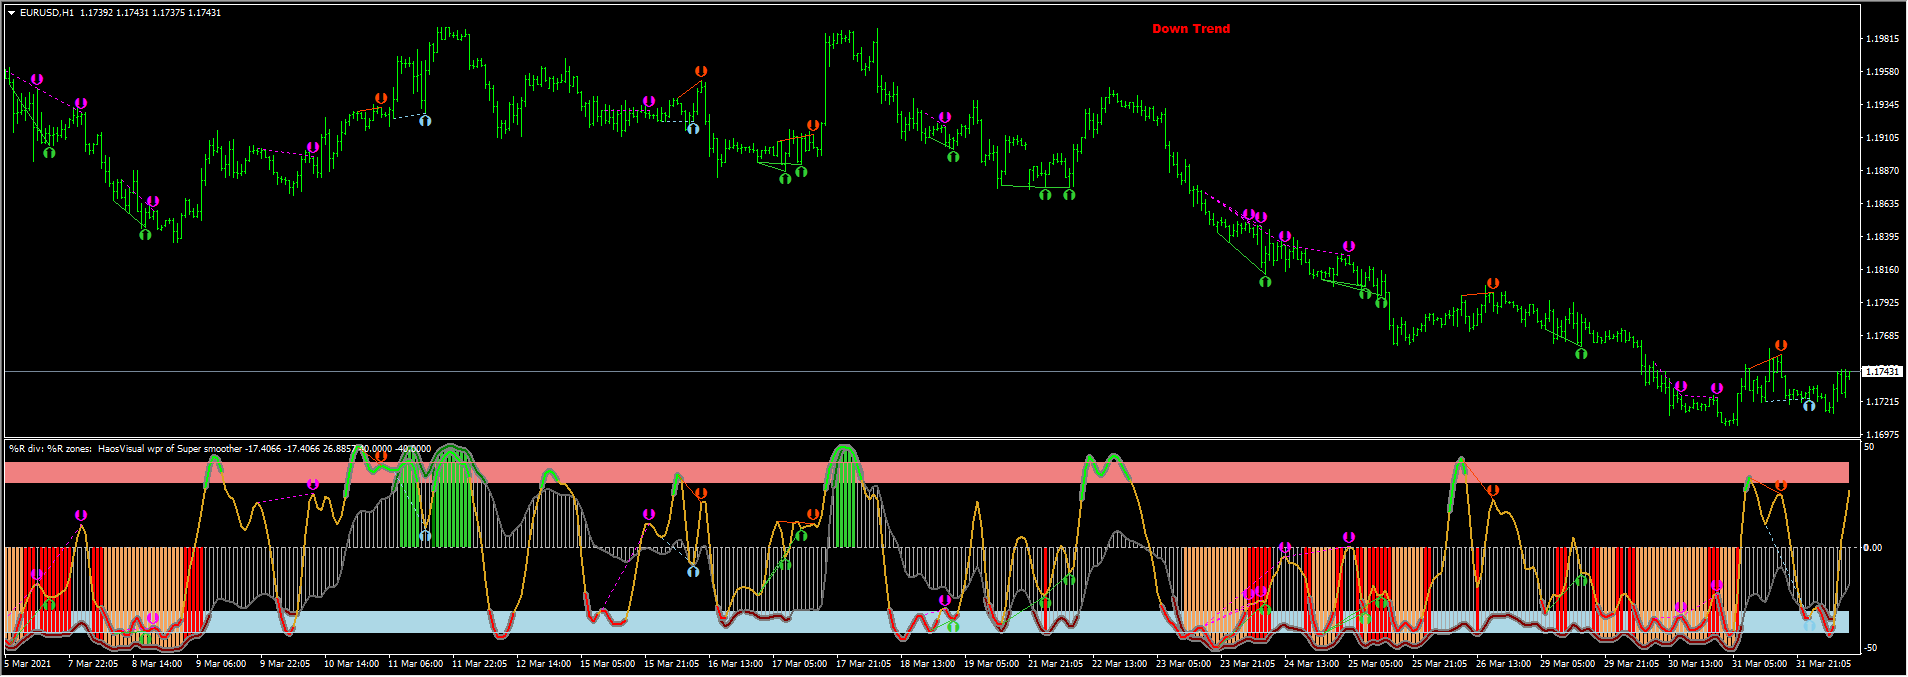Screen dimensions: 1908x677
Task: Select the leftmost green up-arrow on price chart
Action: pos(49,153)
